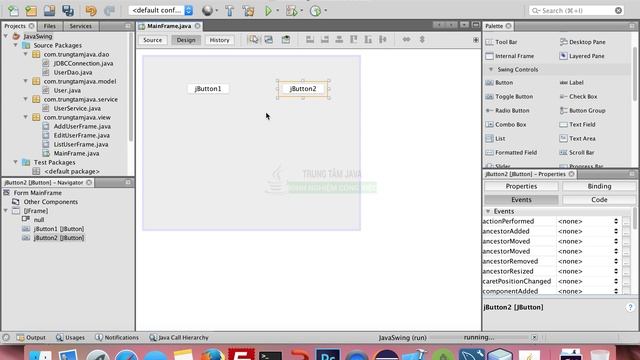Open UserDao.java in Projects tree
Screen dimensions: 640x360
click(x=68, y=72)
